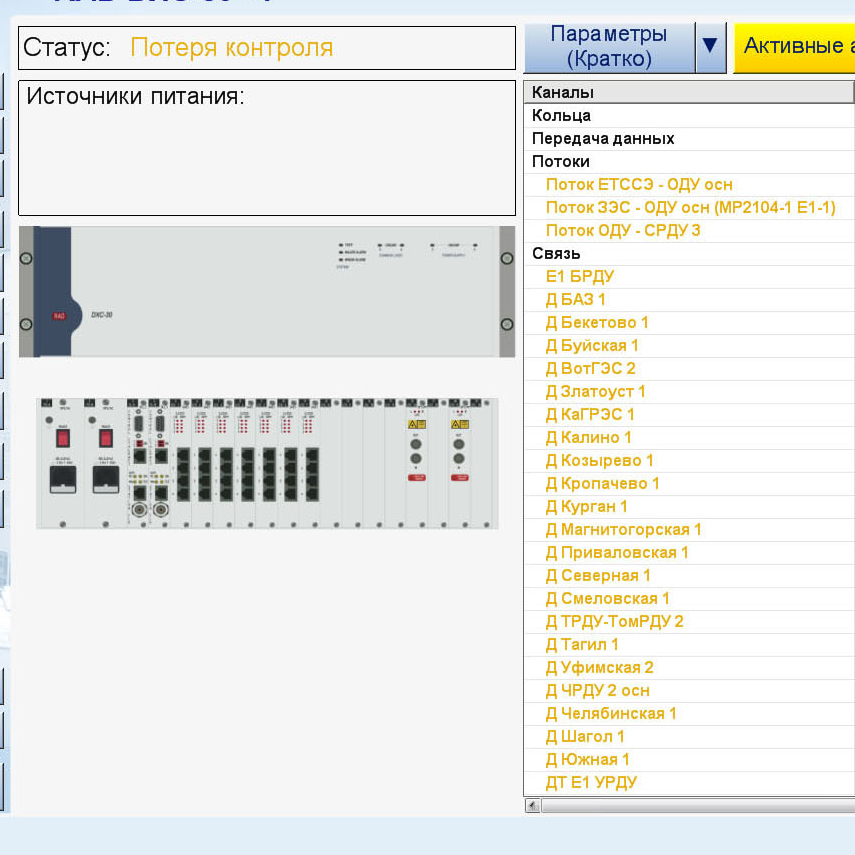
Task: Open the Параметры dropdown arrow
Action: [710, 46]
